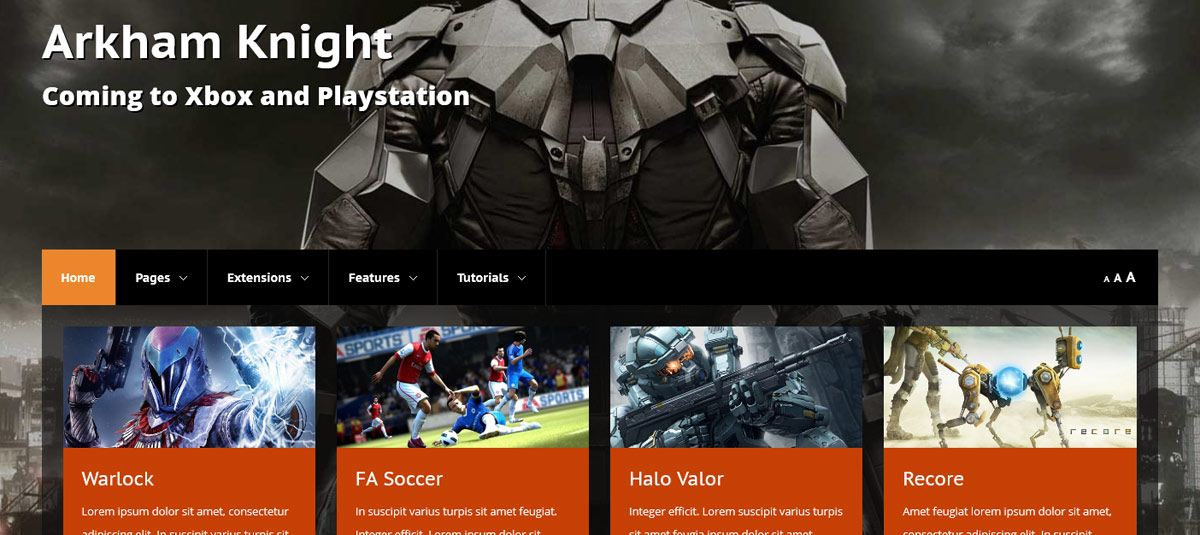Open the FA Soccer title link
The height and width of the screenshot is (535, 1200).
pos(399,479)
